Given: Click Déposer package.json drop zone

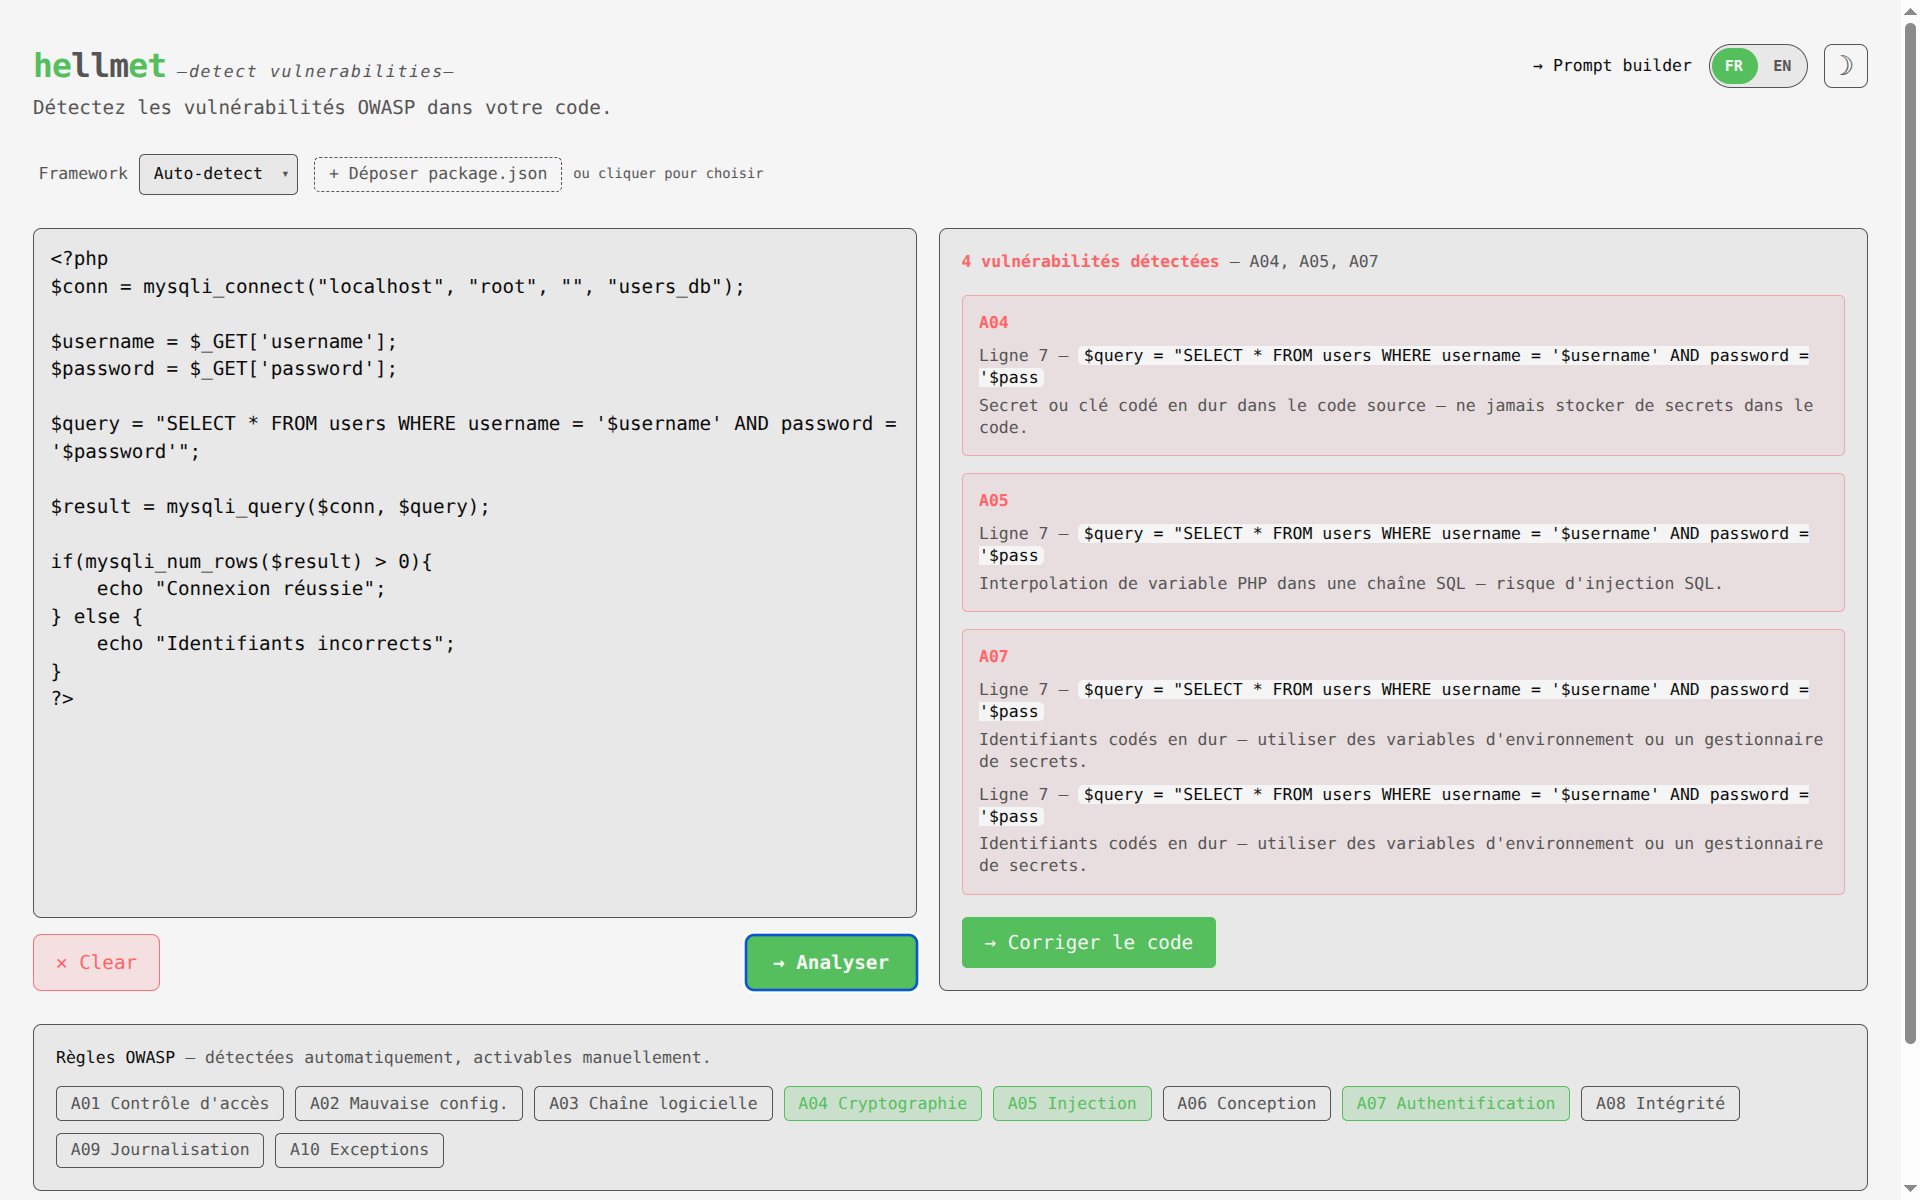Looking at the screenshot, I should click(x=438, y=174).
